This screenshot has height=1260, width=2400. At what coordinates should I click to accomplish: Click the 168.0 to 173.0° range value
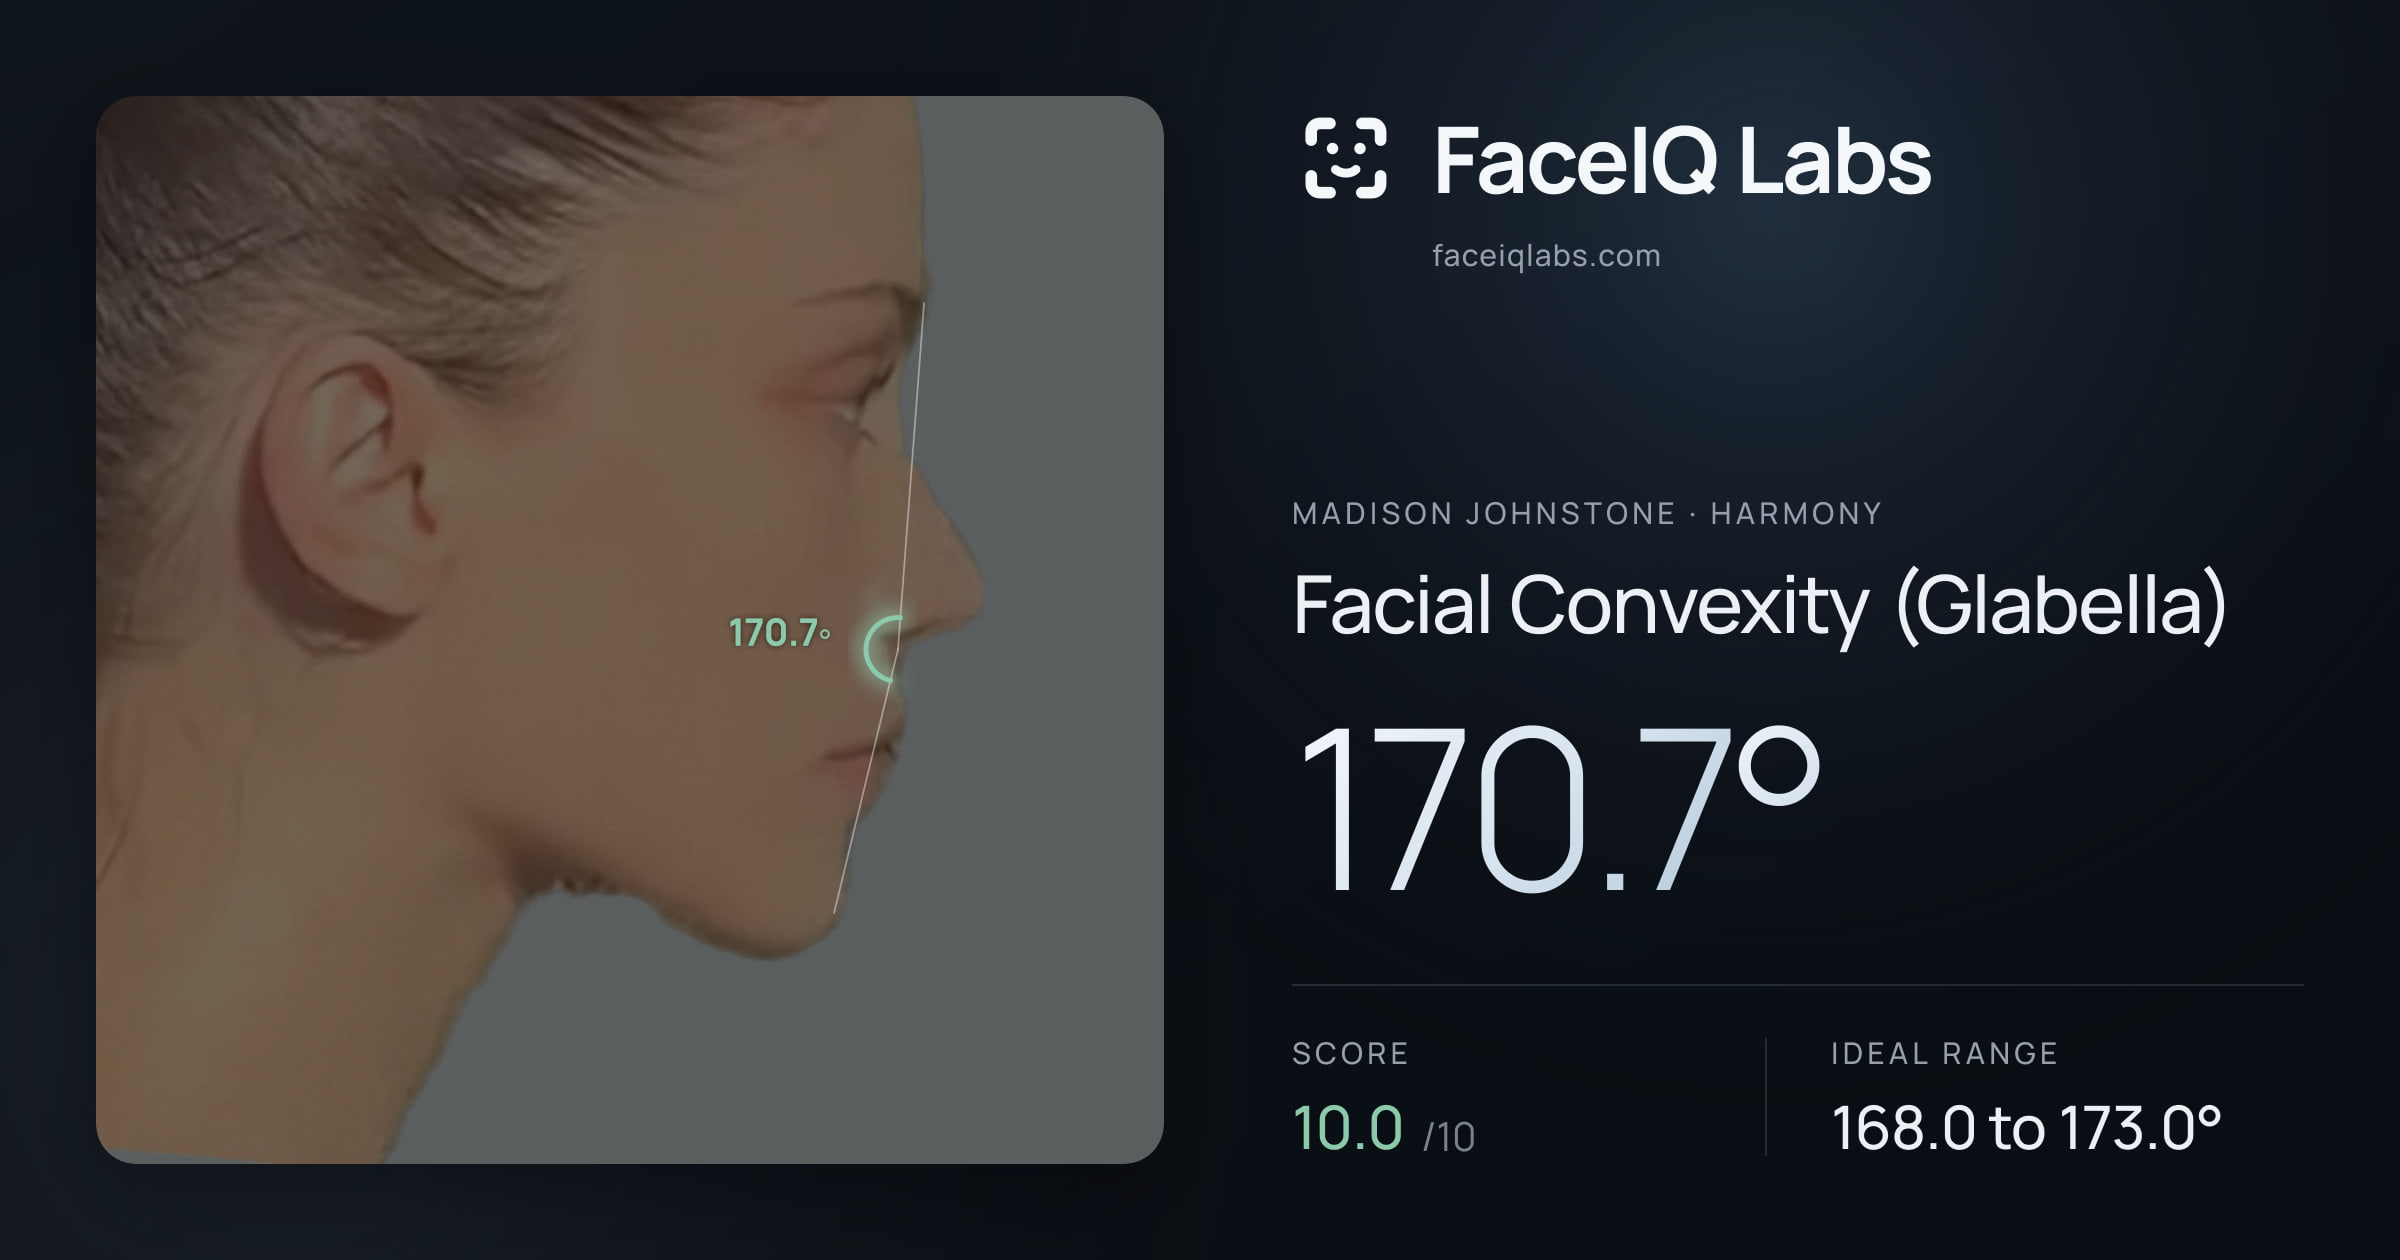(x=2026, y=1128)
